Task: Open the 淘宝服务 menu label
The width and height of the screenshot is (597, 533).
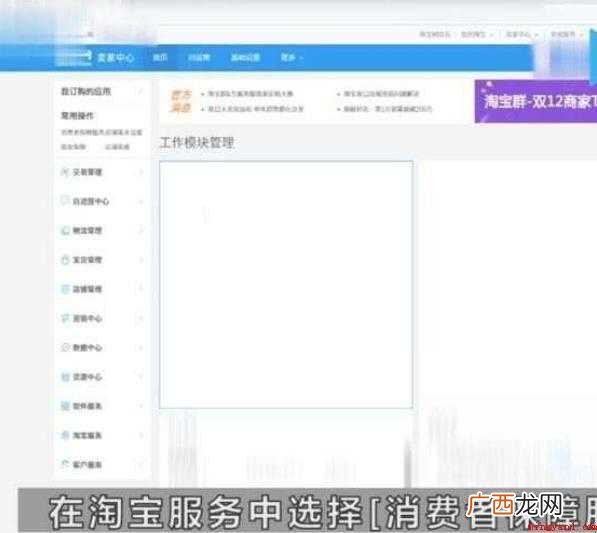Action: click(x=87, y=435)
